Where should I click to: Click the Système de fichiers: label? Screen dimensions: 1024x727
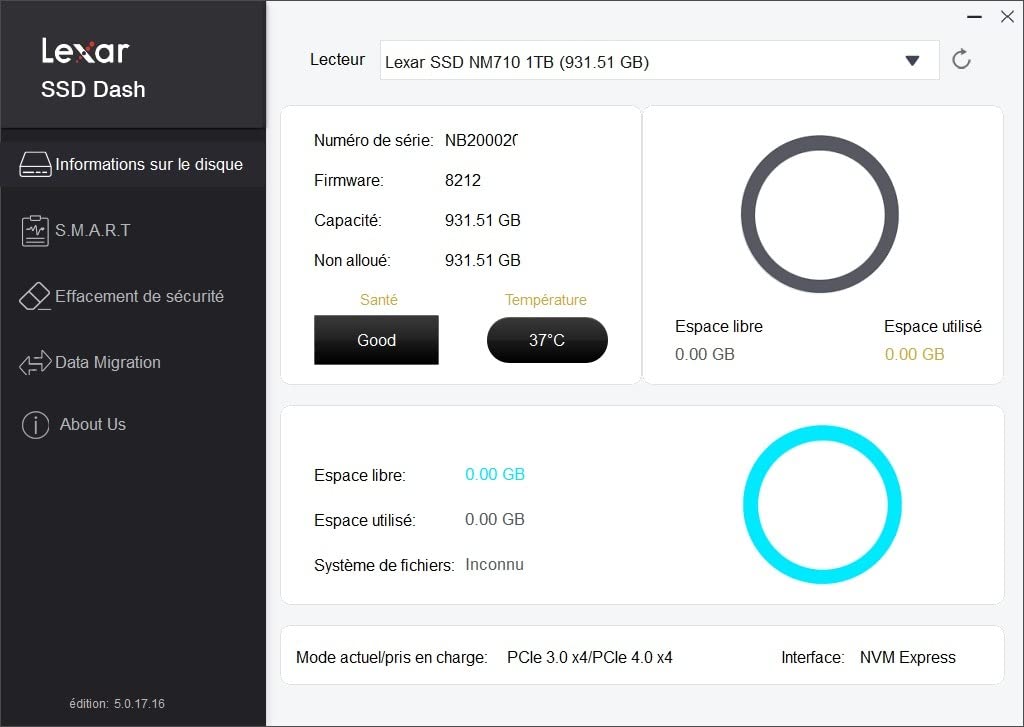[x=384, y=565]
